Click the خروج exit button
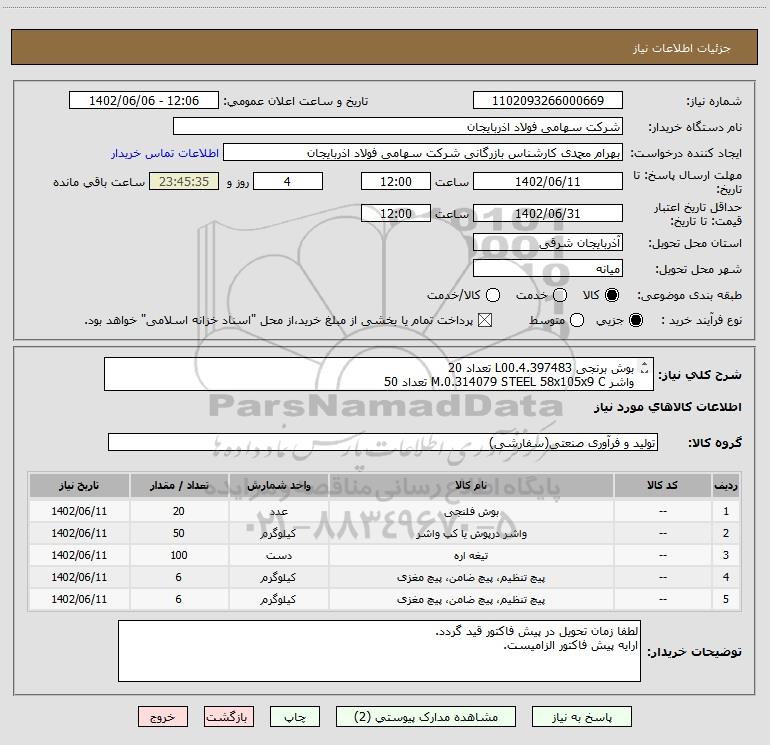 pyautogui.click(x=163, y=717)
